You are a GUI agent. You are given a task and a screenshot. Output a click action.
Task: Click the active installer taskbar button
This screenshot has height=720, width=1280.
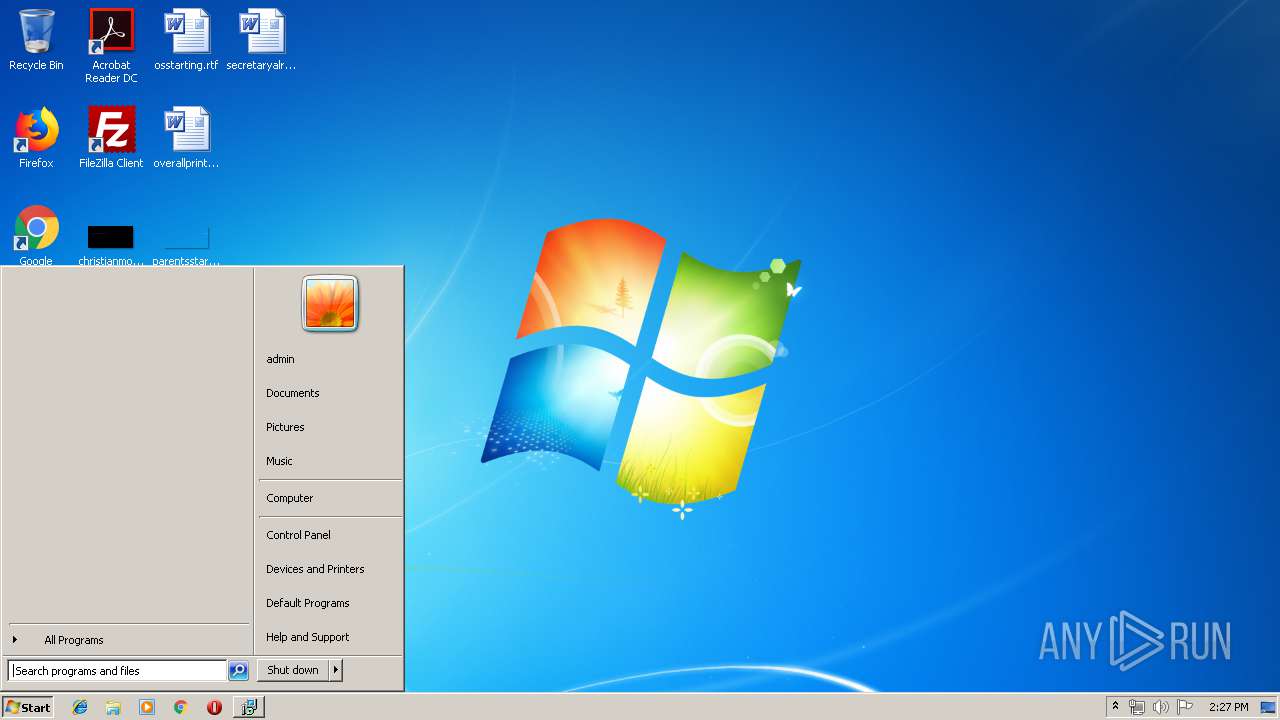[248, 707]
